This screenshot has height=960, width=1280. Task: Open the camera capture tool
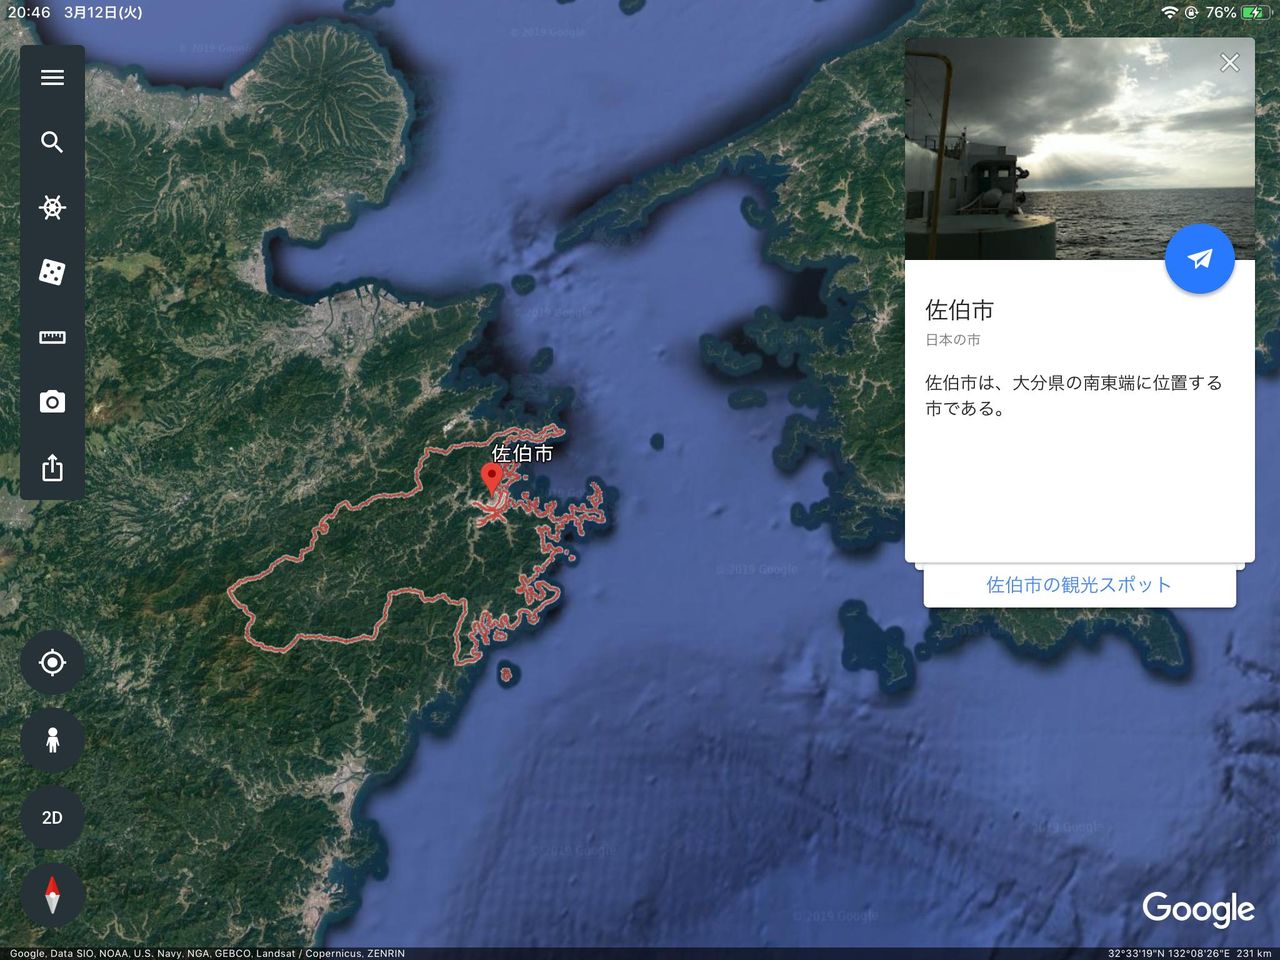coord(52,402)
